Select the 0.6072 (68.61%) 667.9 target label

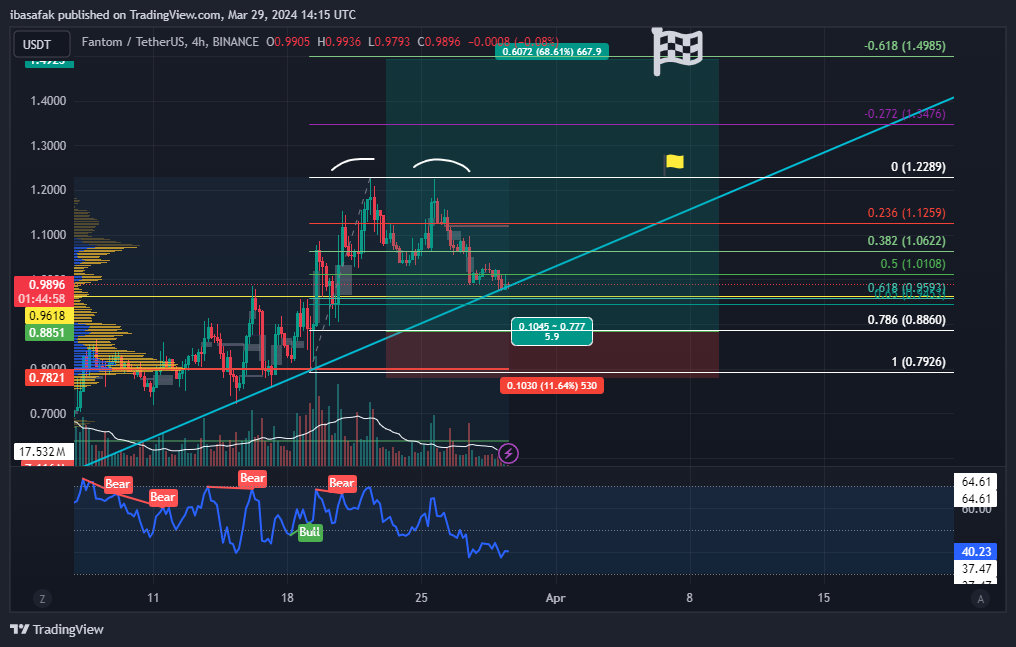551,51
